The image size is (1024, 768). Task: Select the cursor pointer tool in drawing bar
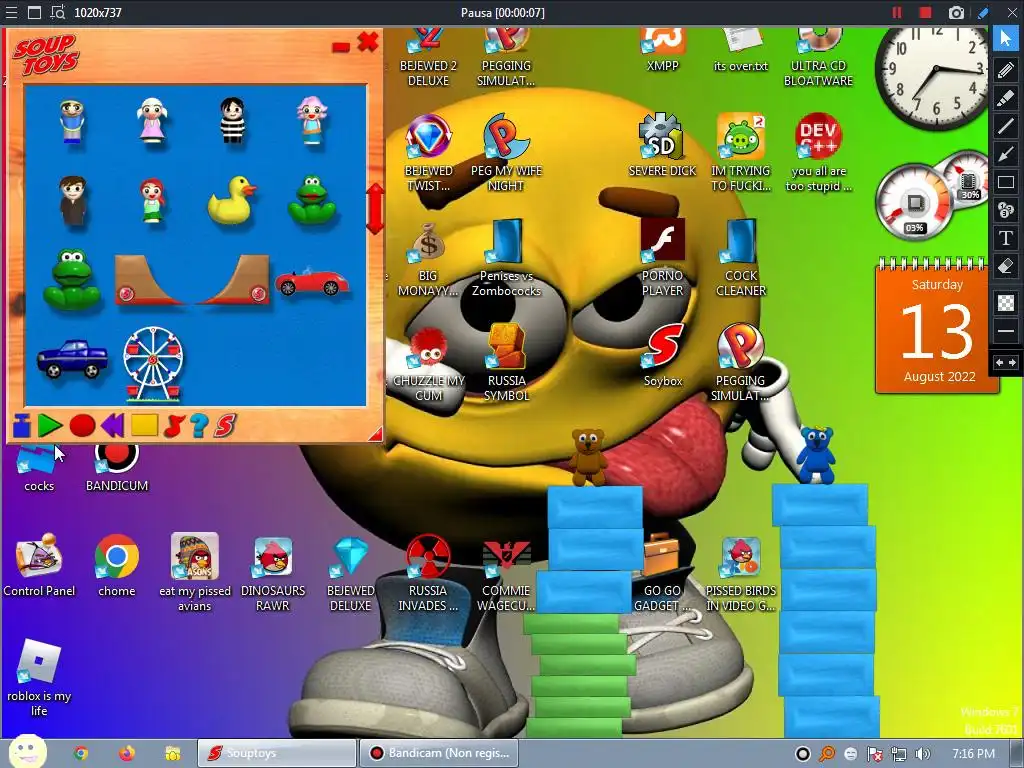(1006, 39)
